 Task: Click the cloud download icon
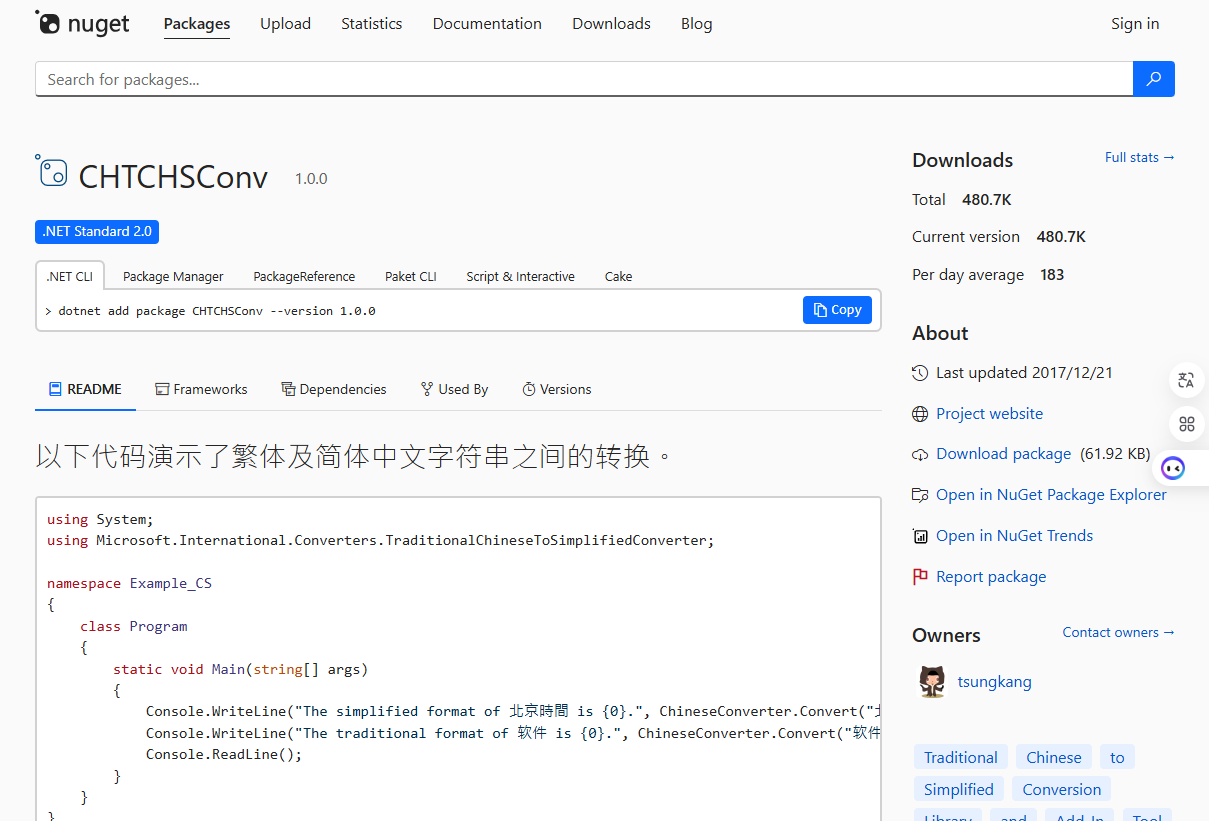(920, 454)
